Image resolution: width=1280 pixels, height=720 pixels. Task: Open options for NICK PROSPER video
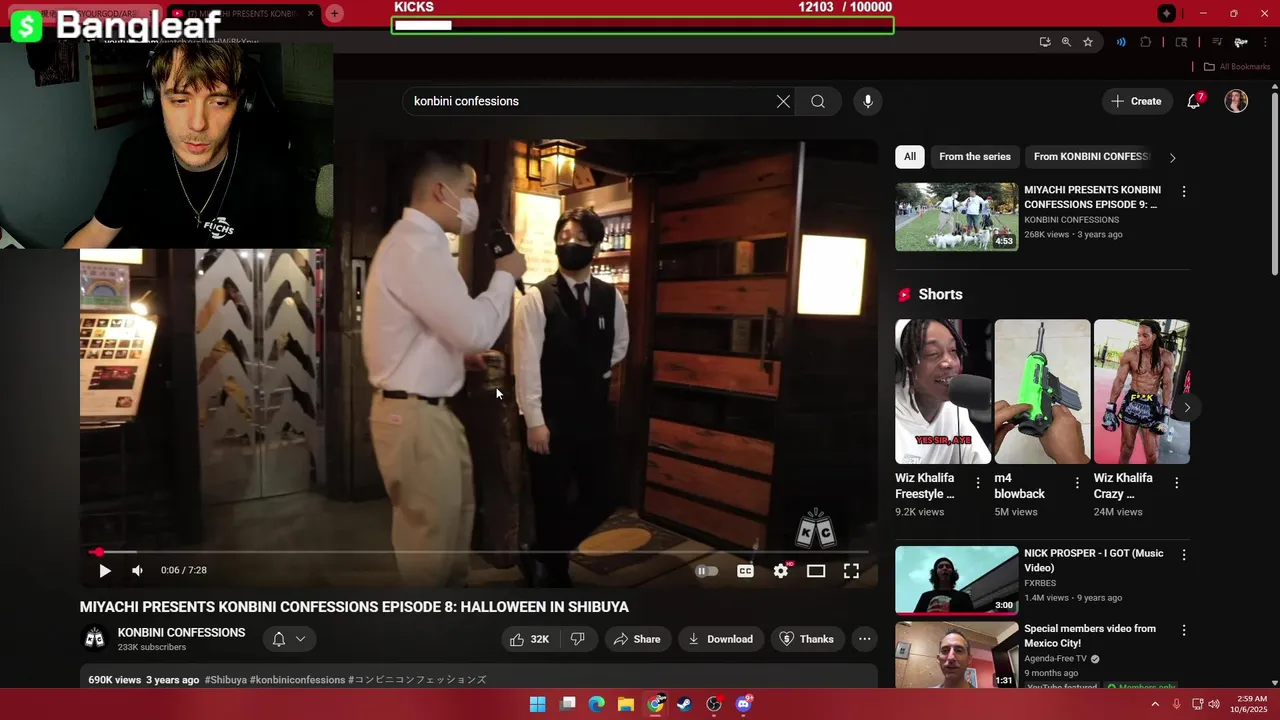coord(1184,554)
